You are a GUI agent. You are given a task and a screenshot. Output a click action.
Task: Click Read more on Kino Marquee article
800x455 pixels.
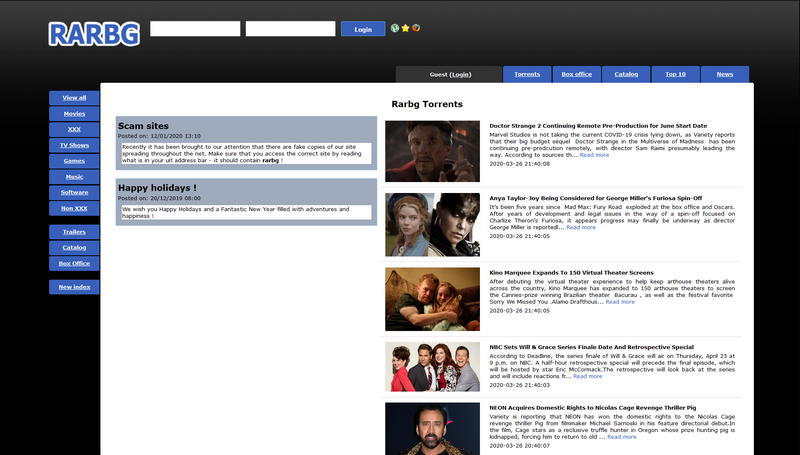(620, 302)
